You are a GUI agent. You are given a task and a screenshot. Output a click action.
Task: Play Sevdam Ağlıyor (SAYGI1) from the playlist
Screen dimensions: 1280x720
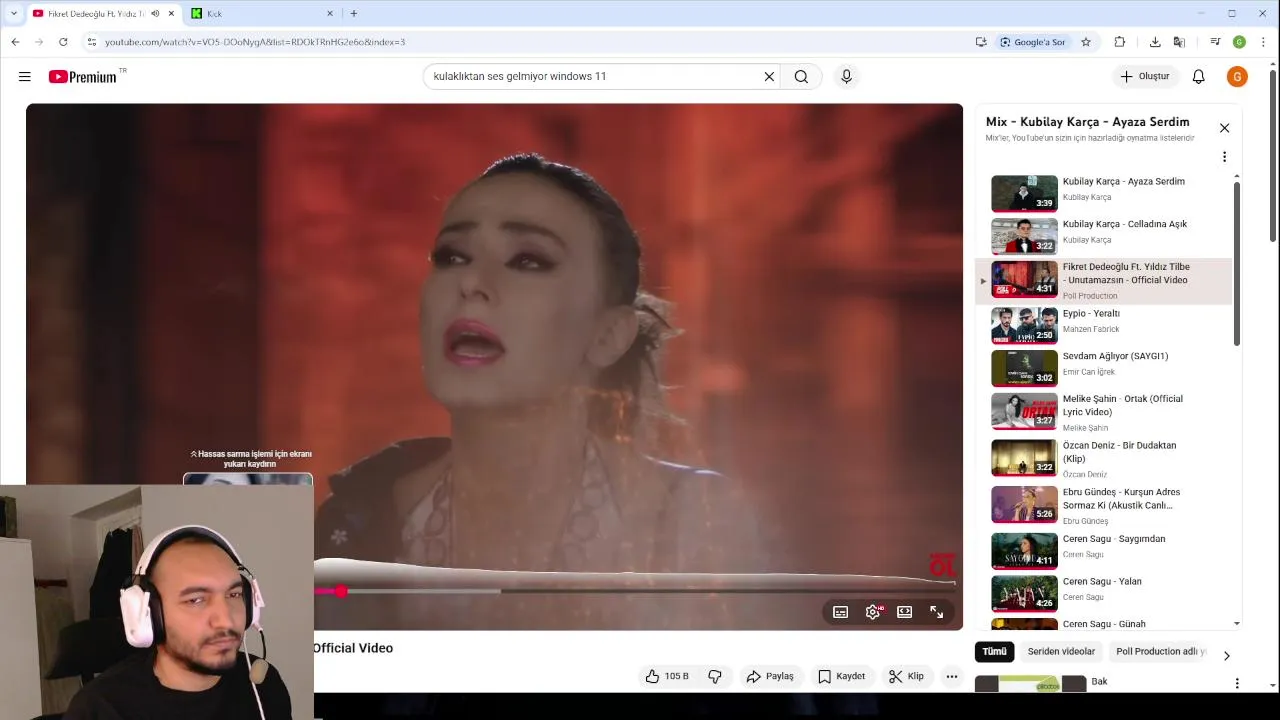click(1104, 368)
